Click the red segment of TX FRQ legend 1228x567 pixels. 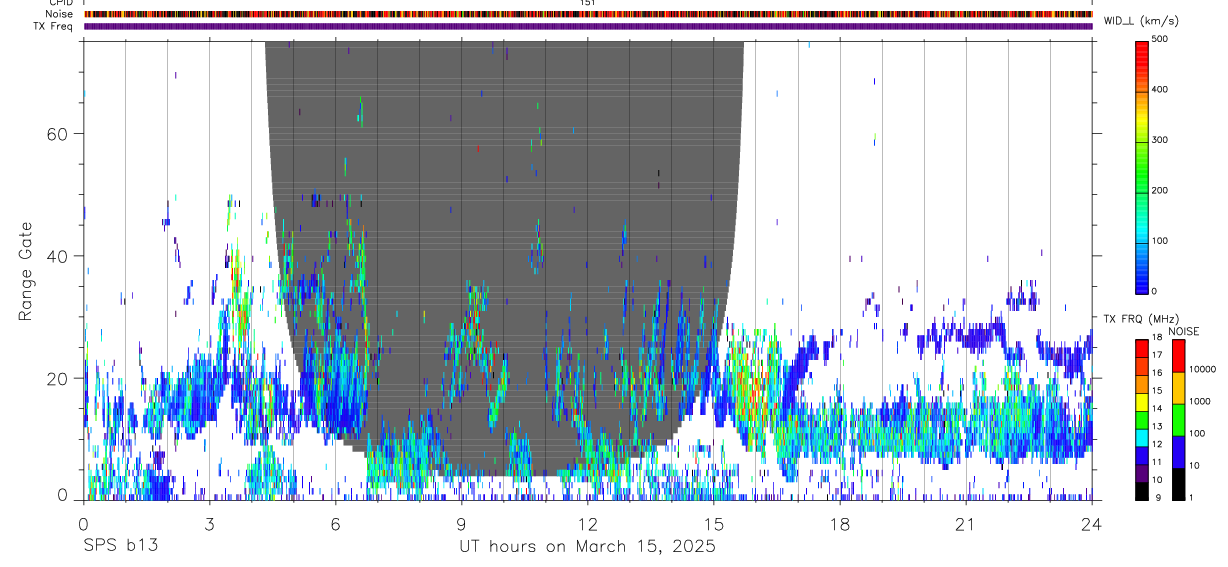point(1142,348)
